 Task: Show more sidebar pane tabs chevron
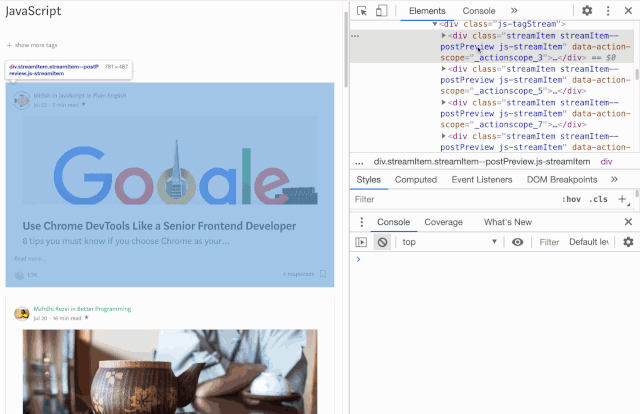coord(614,179)
